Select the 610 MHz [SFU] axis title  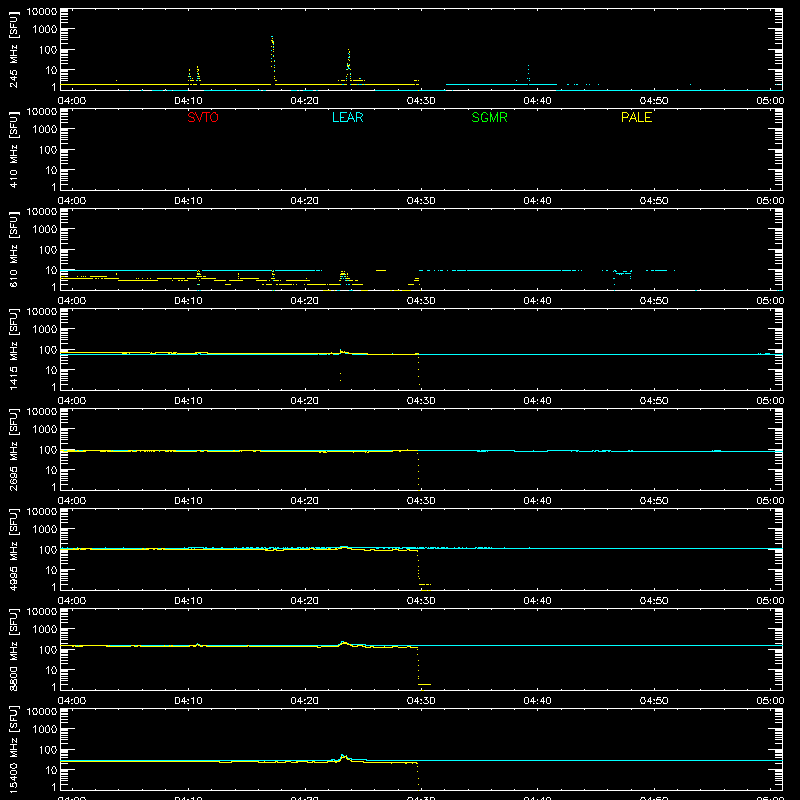coord(13,249)
